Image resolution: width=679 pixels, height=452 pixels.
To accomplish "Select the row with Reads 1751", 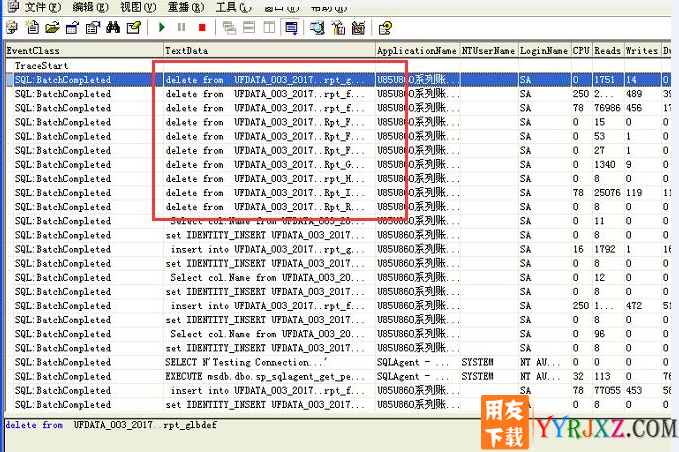I will point(338,80).
